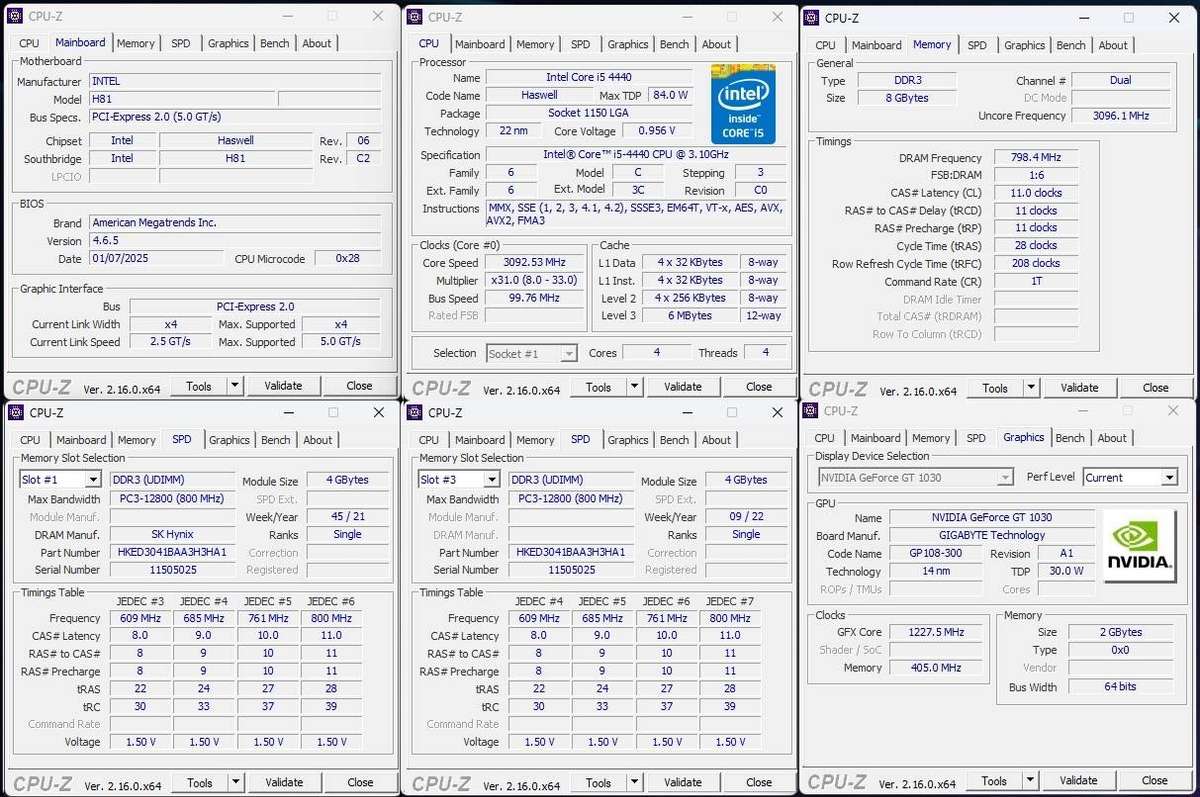This screenshot has height=797, width=1200.
Task: Click the NVIDIA logo in the Graphics window
Action: coord(1138,545)
